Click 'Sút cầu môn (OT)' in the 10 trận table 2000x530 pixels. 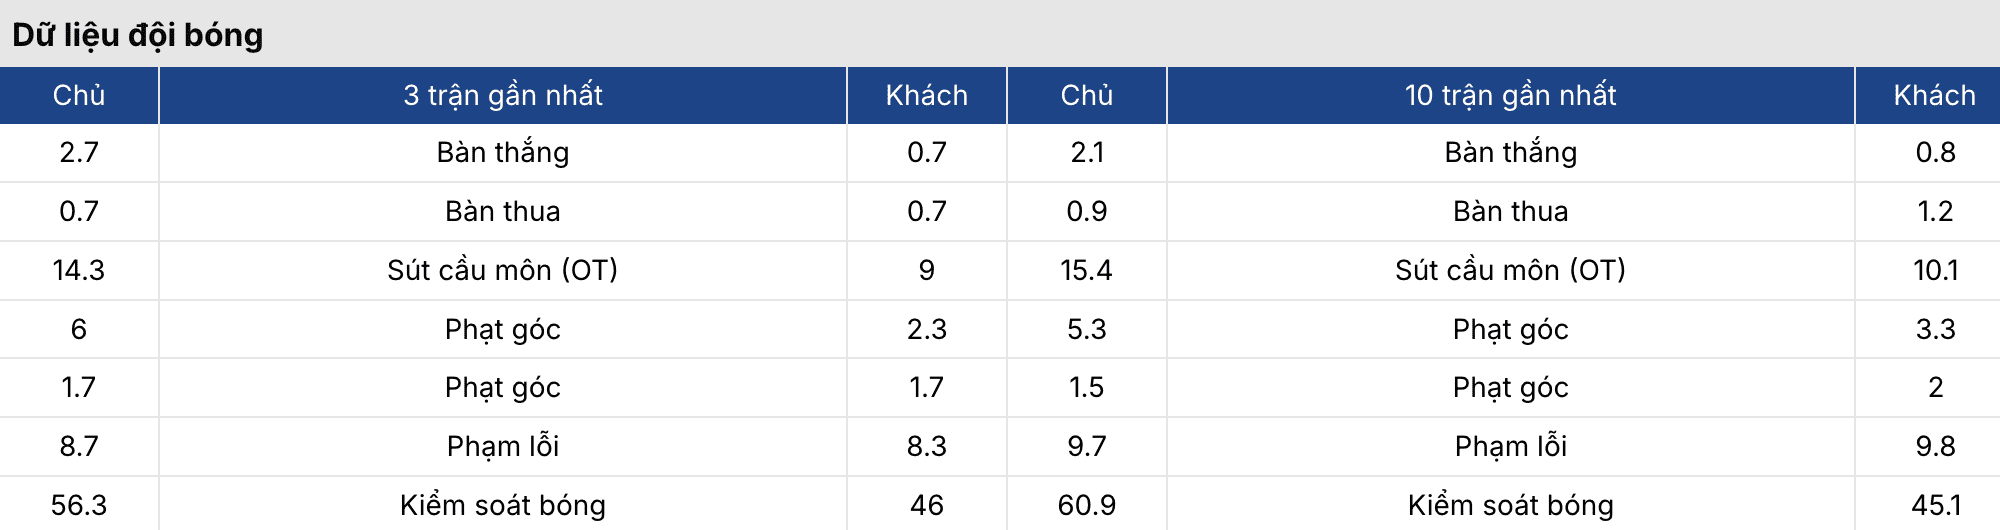1510,270
